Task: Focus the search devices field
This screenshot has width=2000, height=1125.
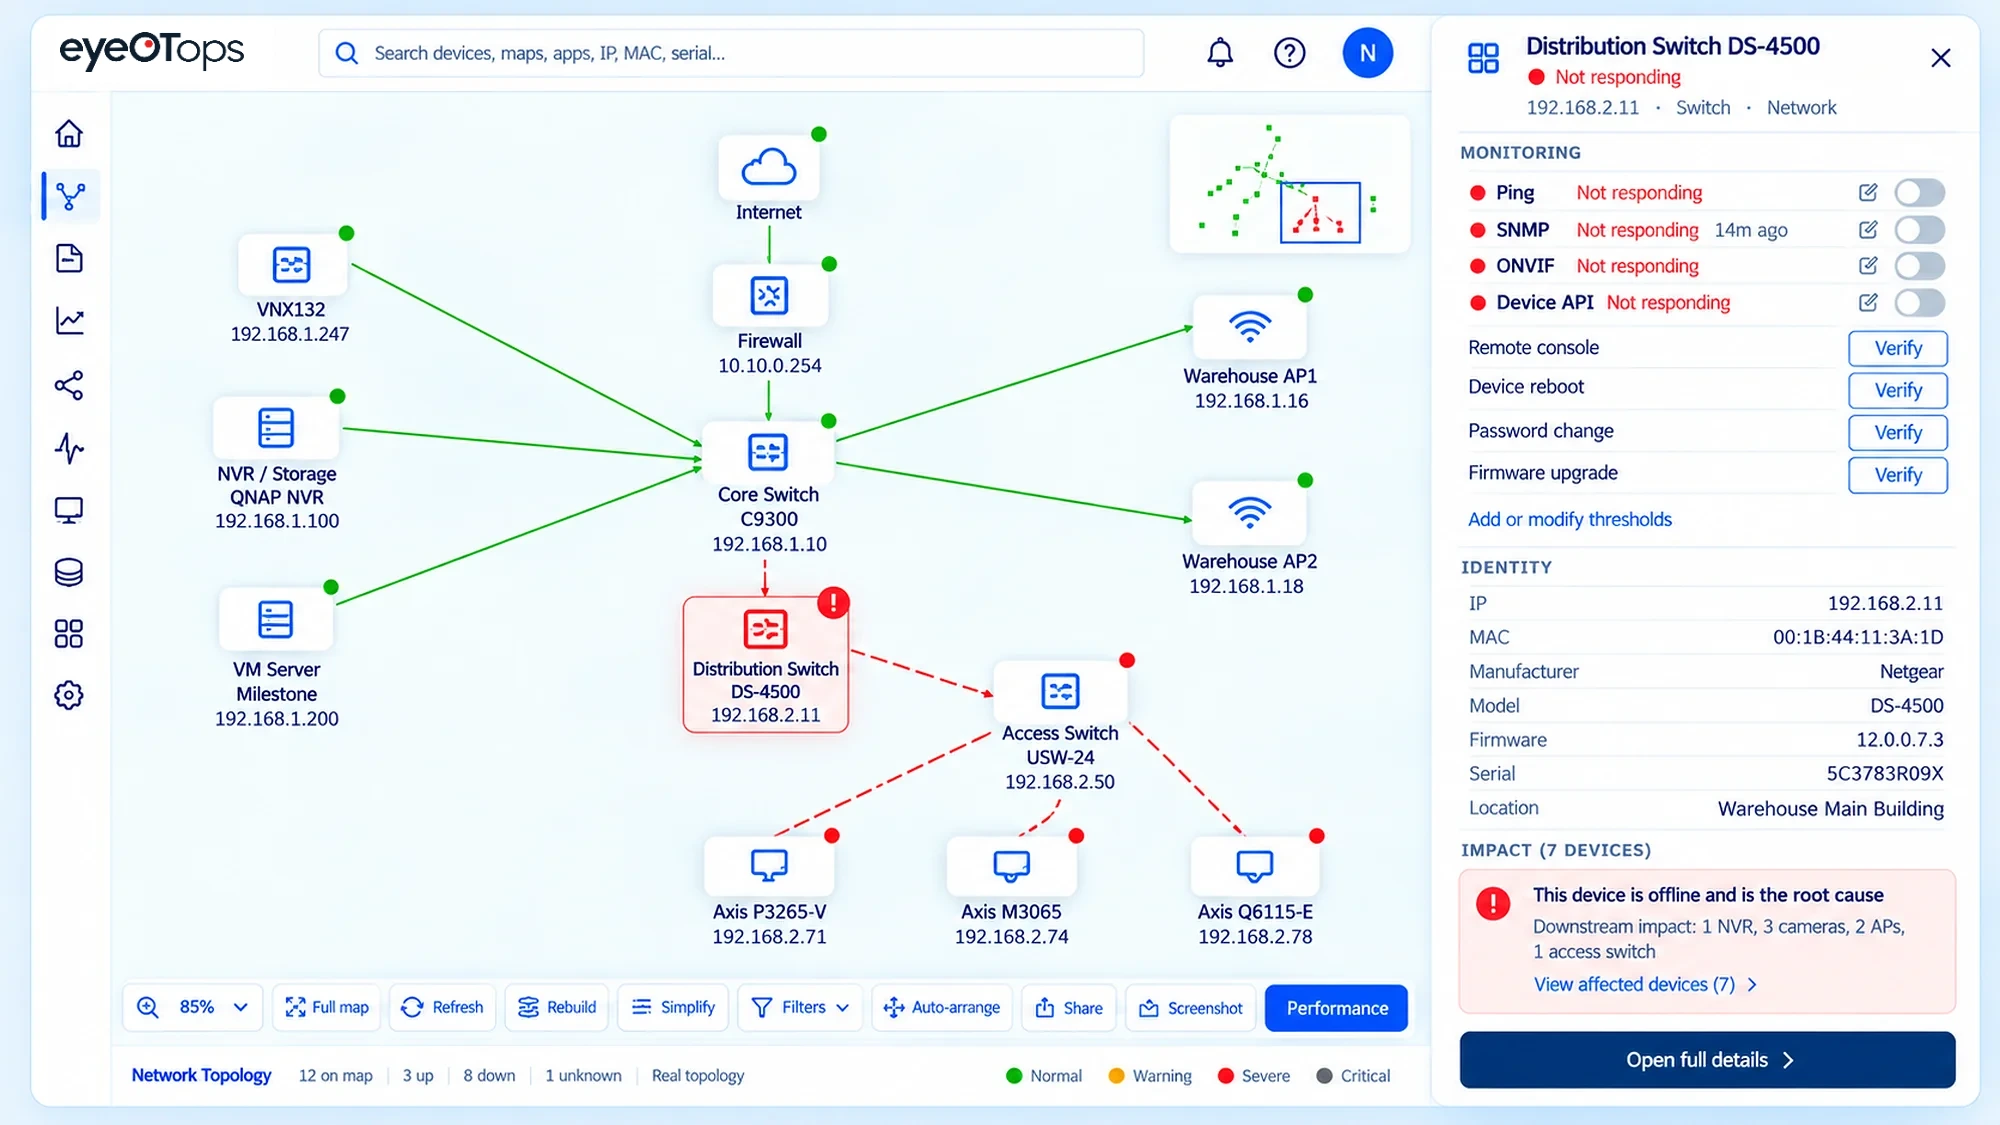Action: [x=731, y=53]
